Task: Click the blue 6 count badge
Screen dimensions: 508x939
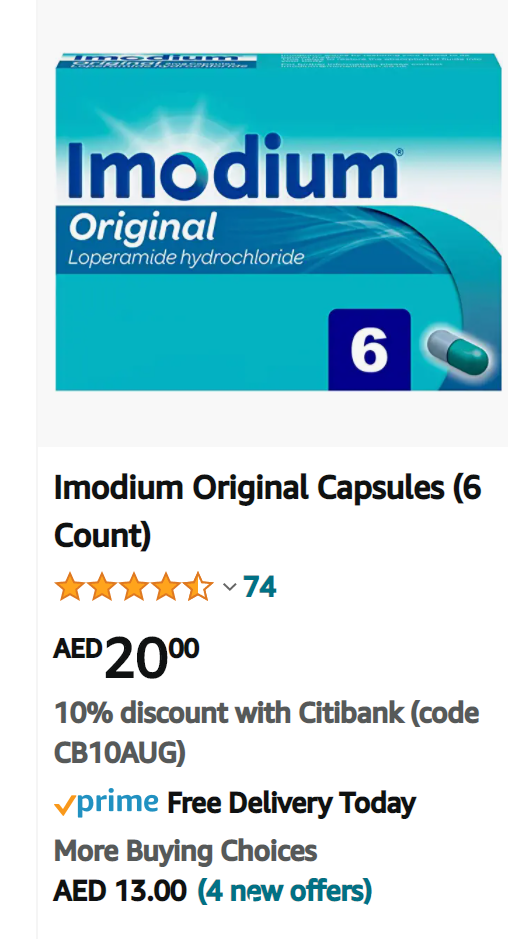Action: 370,349
